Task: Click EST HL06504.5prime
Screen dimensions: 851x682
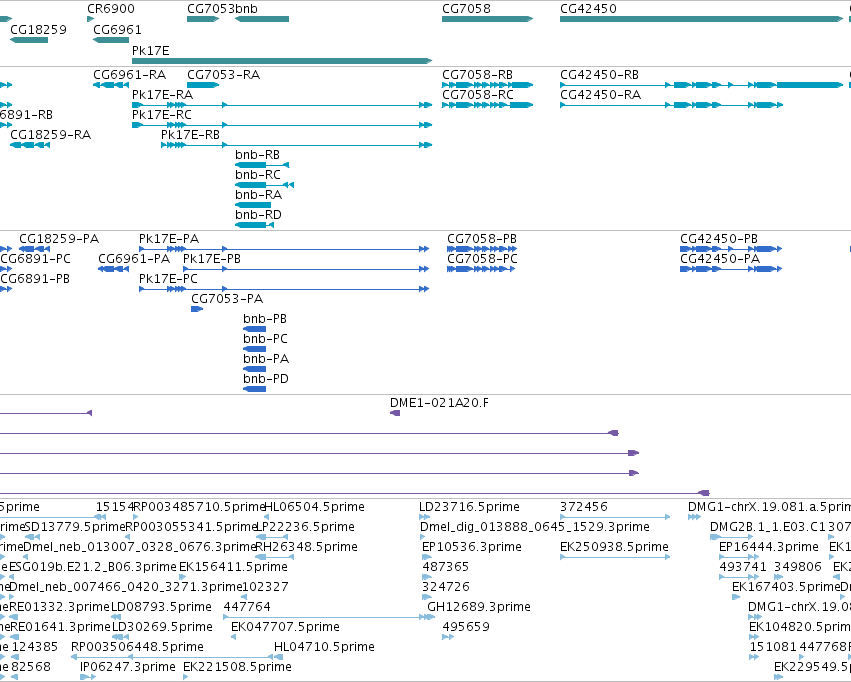Action: [x=266, y=517]
